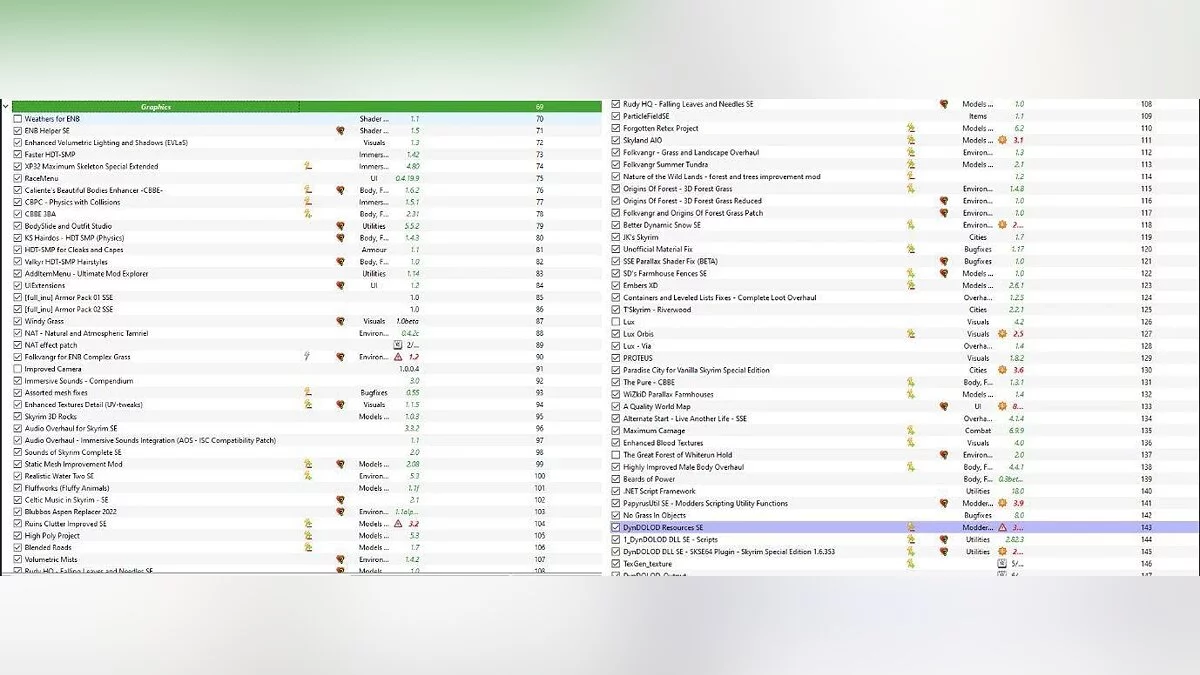Click heart icon on Enhanced Textures Detail row
Viewport: 1200px width, 675px height.
(340, 405)
